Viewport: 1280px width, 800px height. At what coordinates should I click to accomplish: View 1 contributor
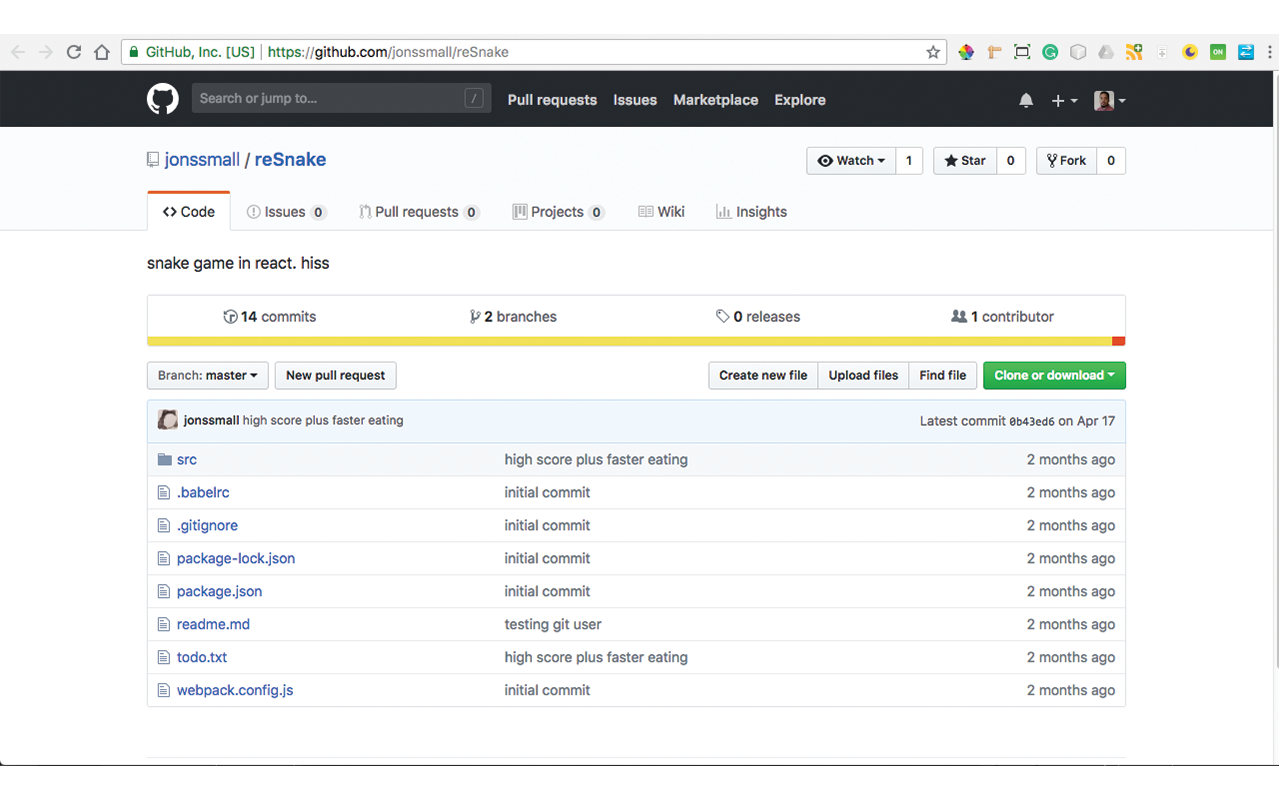[x=1003, y=317]
